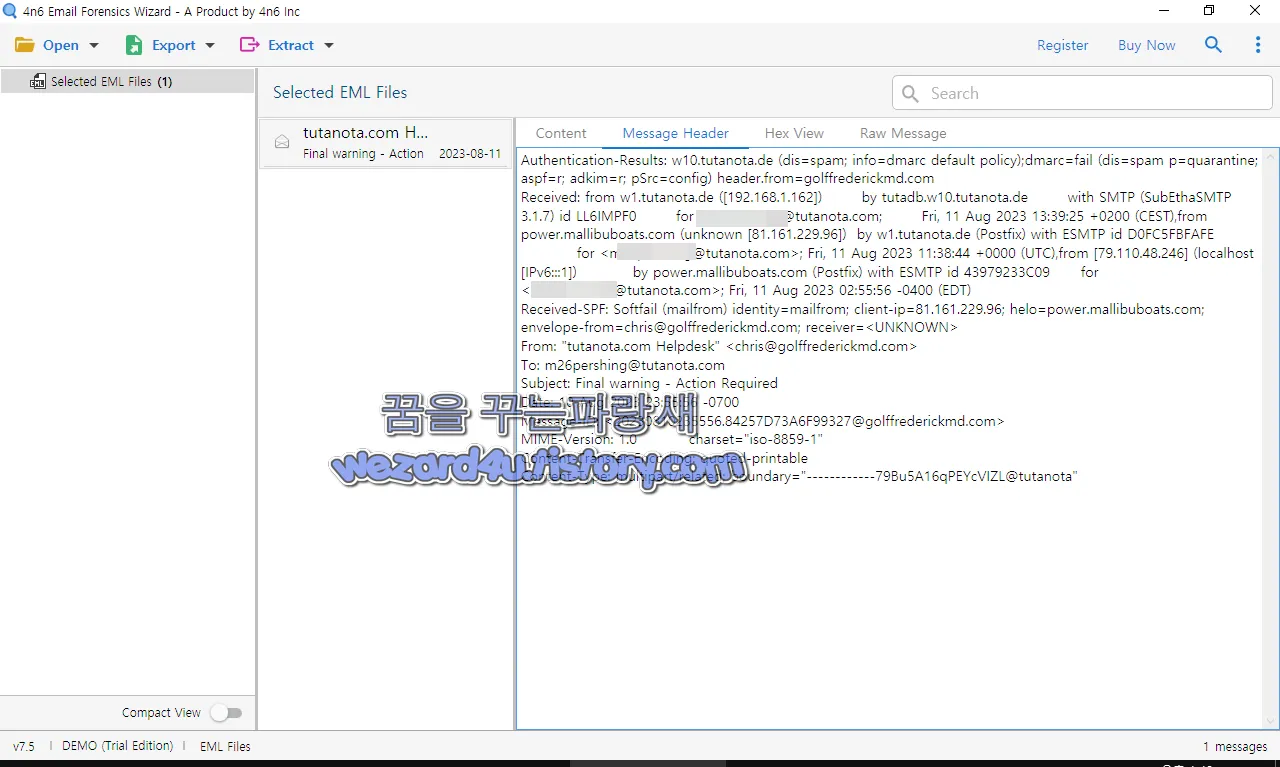Focus the Search input field
The height and width of the screenshot is (767, 1280).
point(1082,93)
